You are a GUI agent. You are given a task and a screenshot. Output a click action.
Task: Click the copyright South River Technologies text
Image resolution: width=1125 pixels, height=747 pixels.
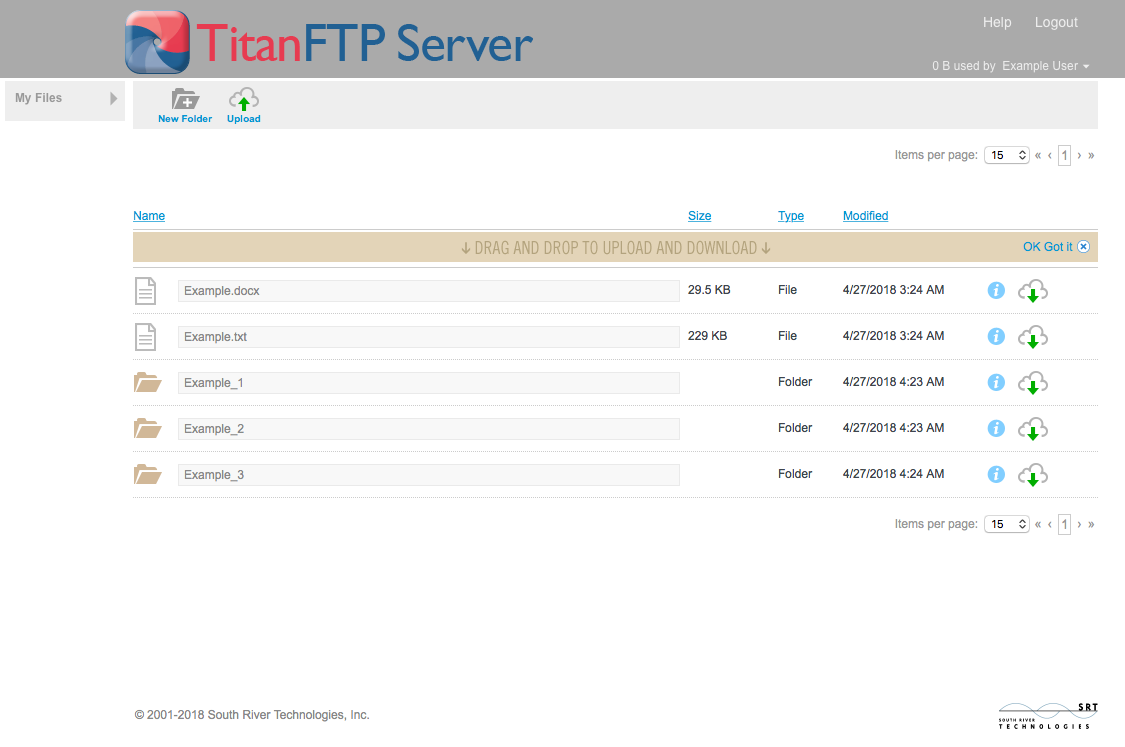pos(252,715)
